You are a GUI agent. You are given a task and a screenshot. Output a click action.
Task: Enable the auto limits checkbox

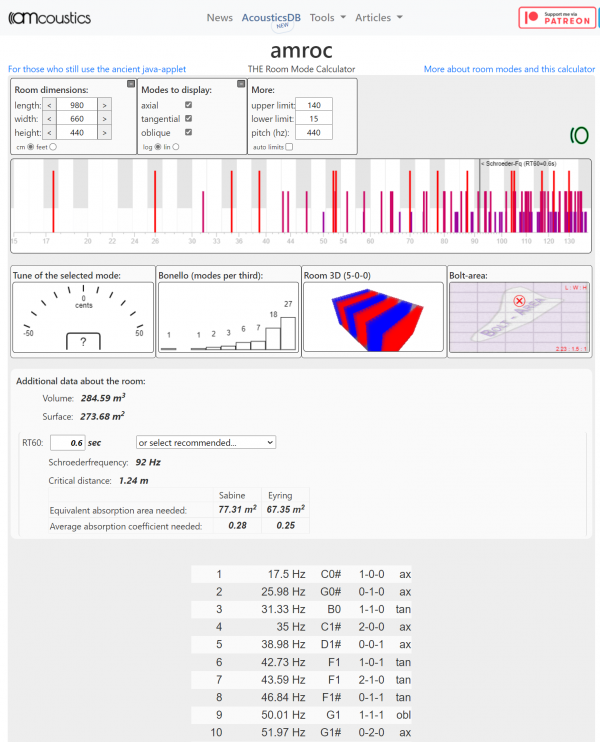(x=289, y=147)
